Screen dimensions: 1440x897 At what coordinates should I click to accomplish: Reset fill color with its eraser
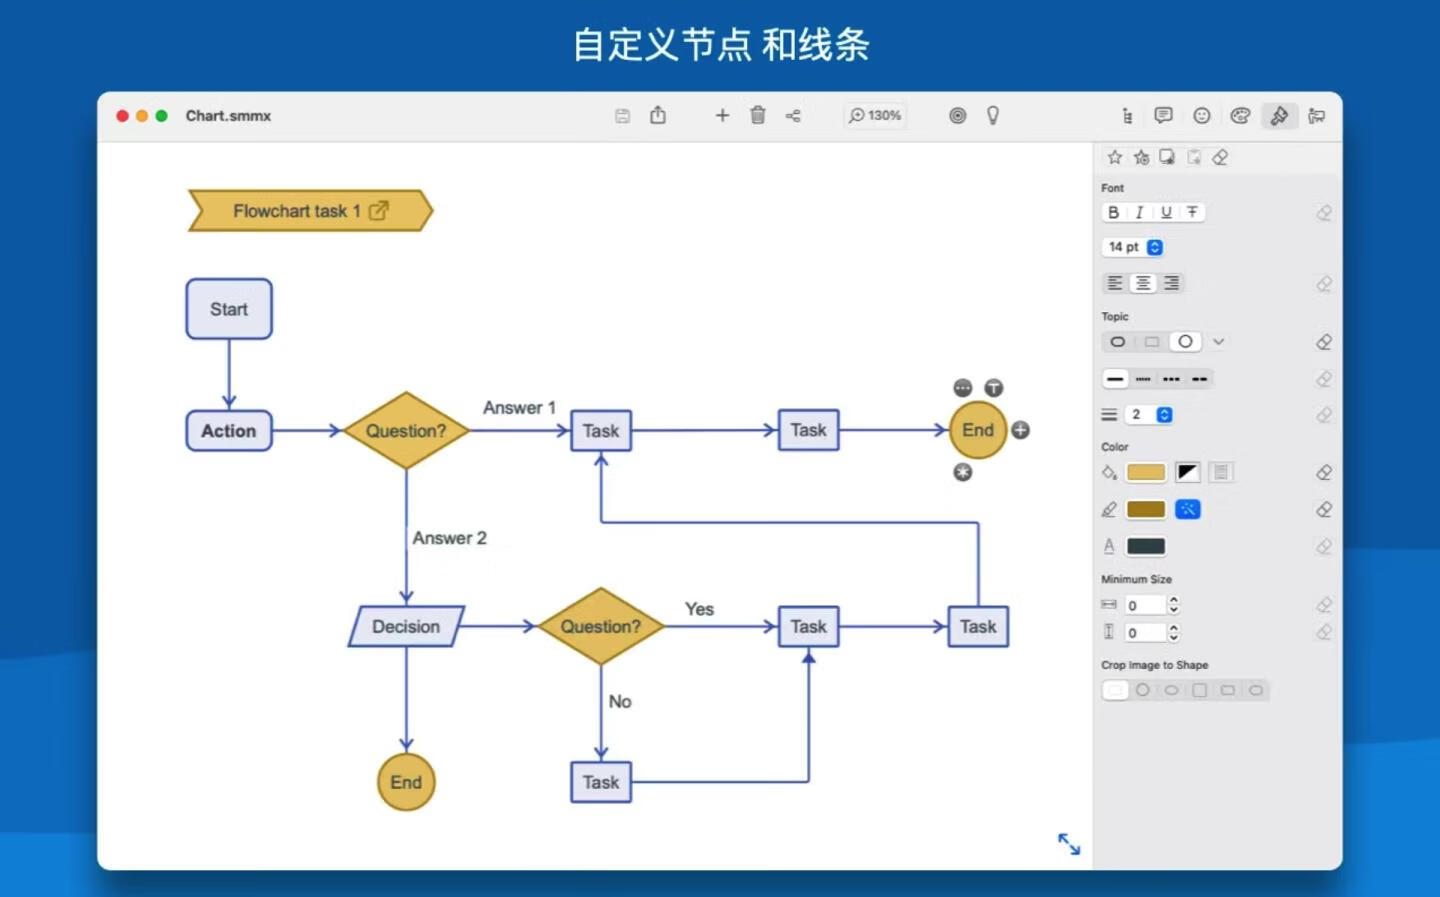click(1324, 472)
